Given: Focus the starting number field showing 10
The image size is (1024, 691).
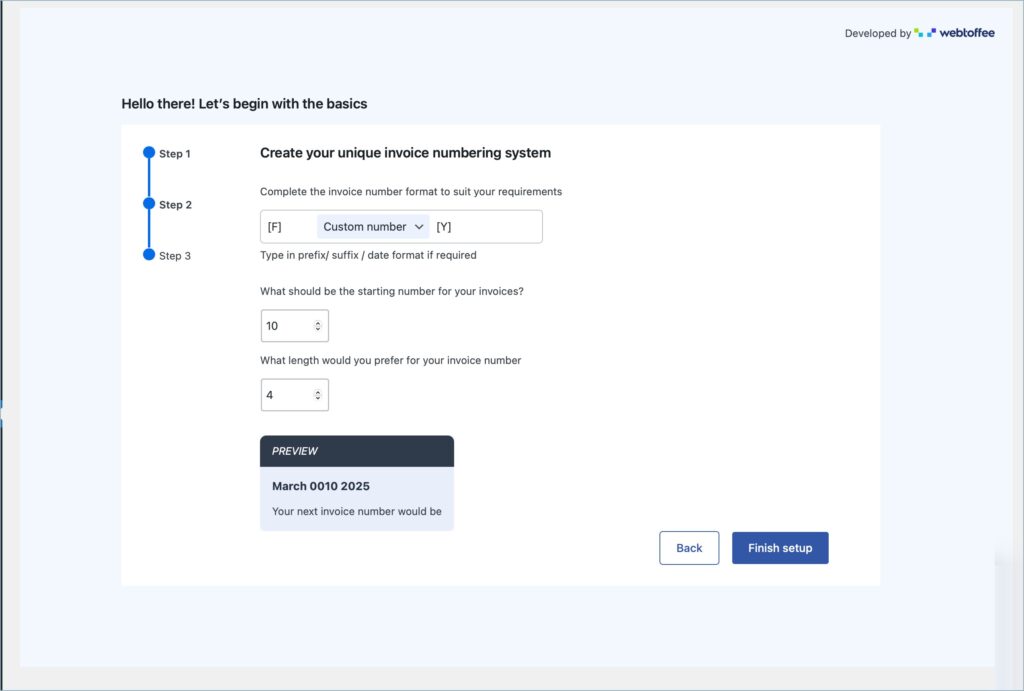Looking at the screenshot, I should [295, 326].
